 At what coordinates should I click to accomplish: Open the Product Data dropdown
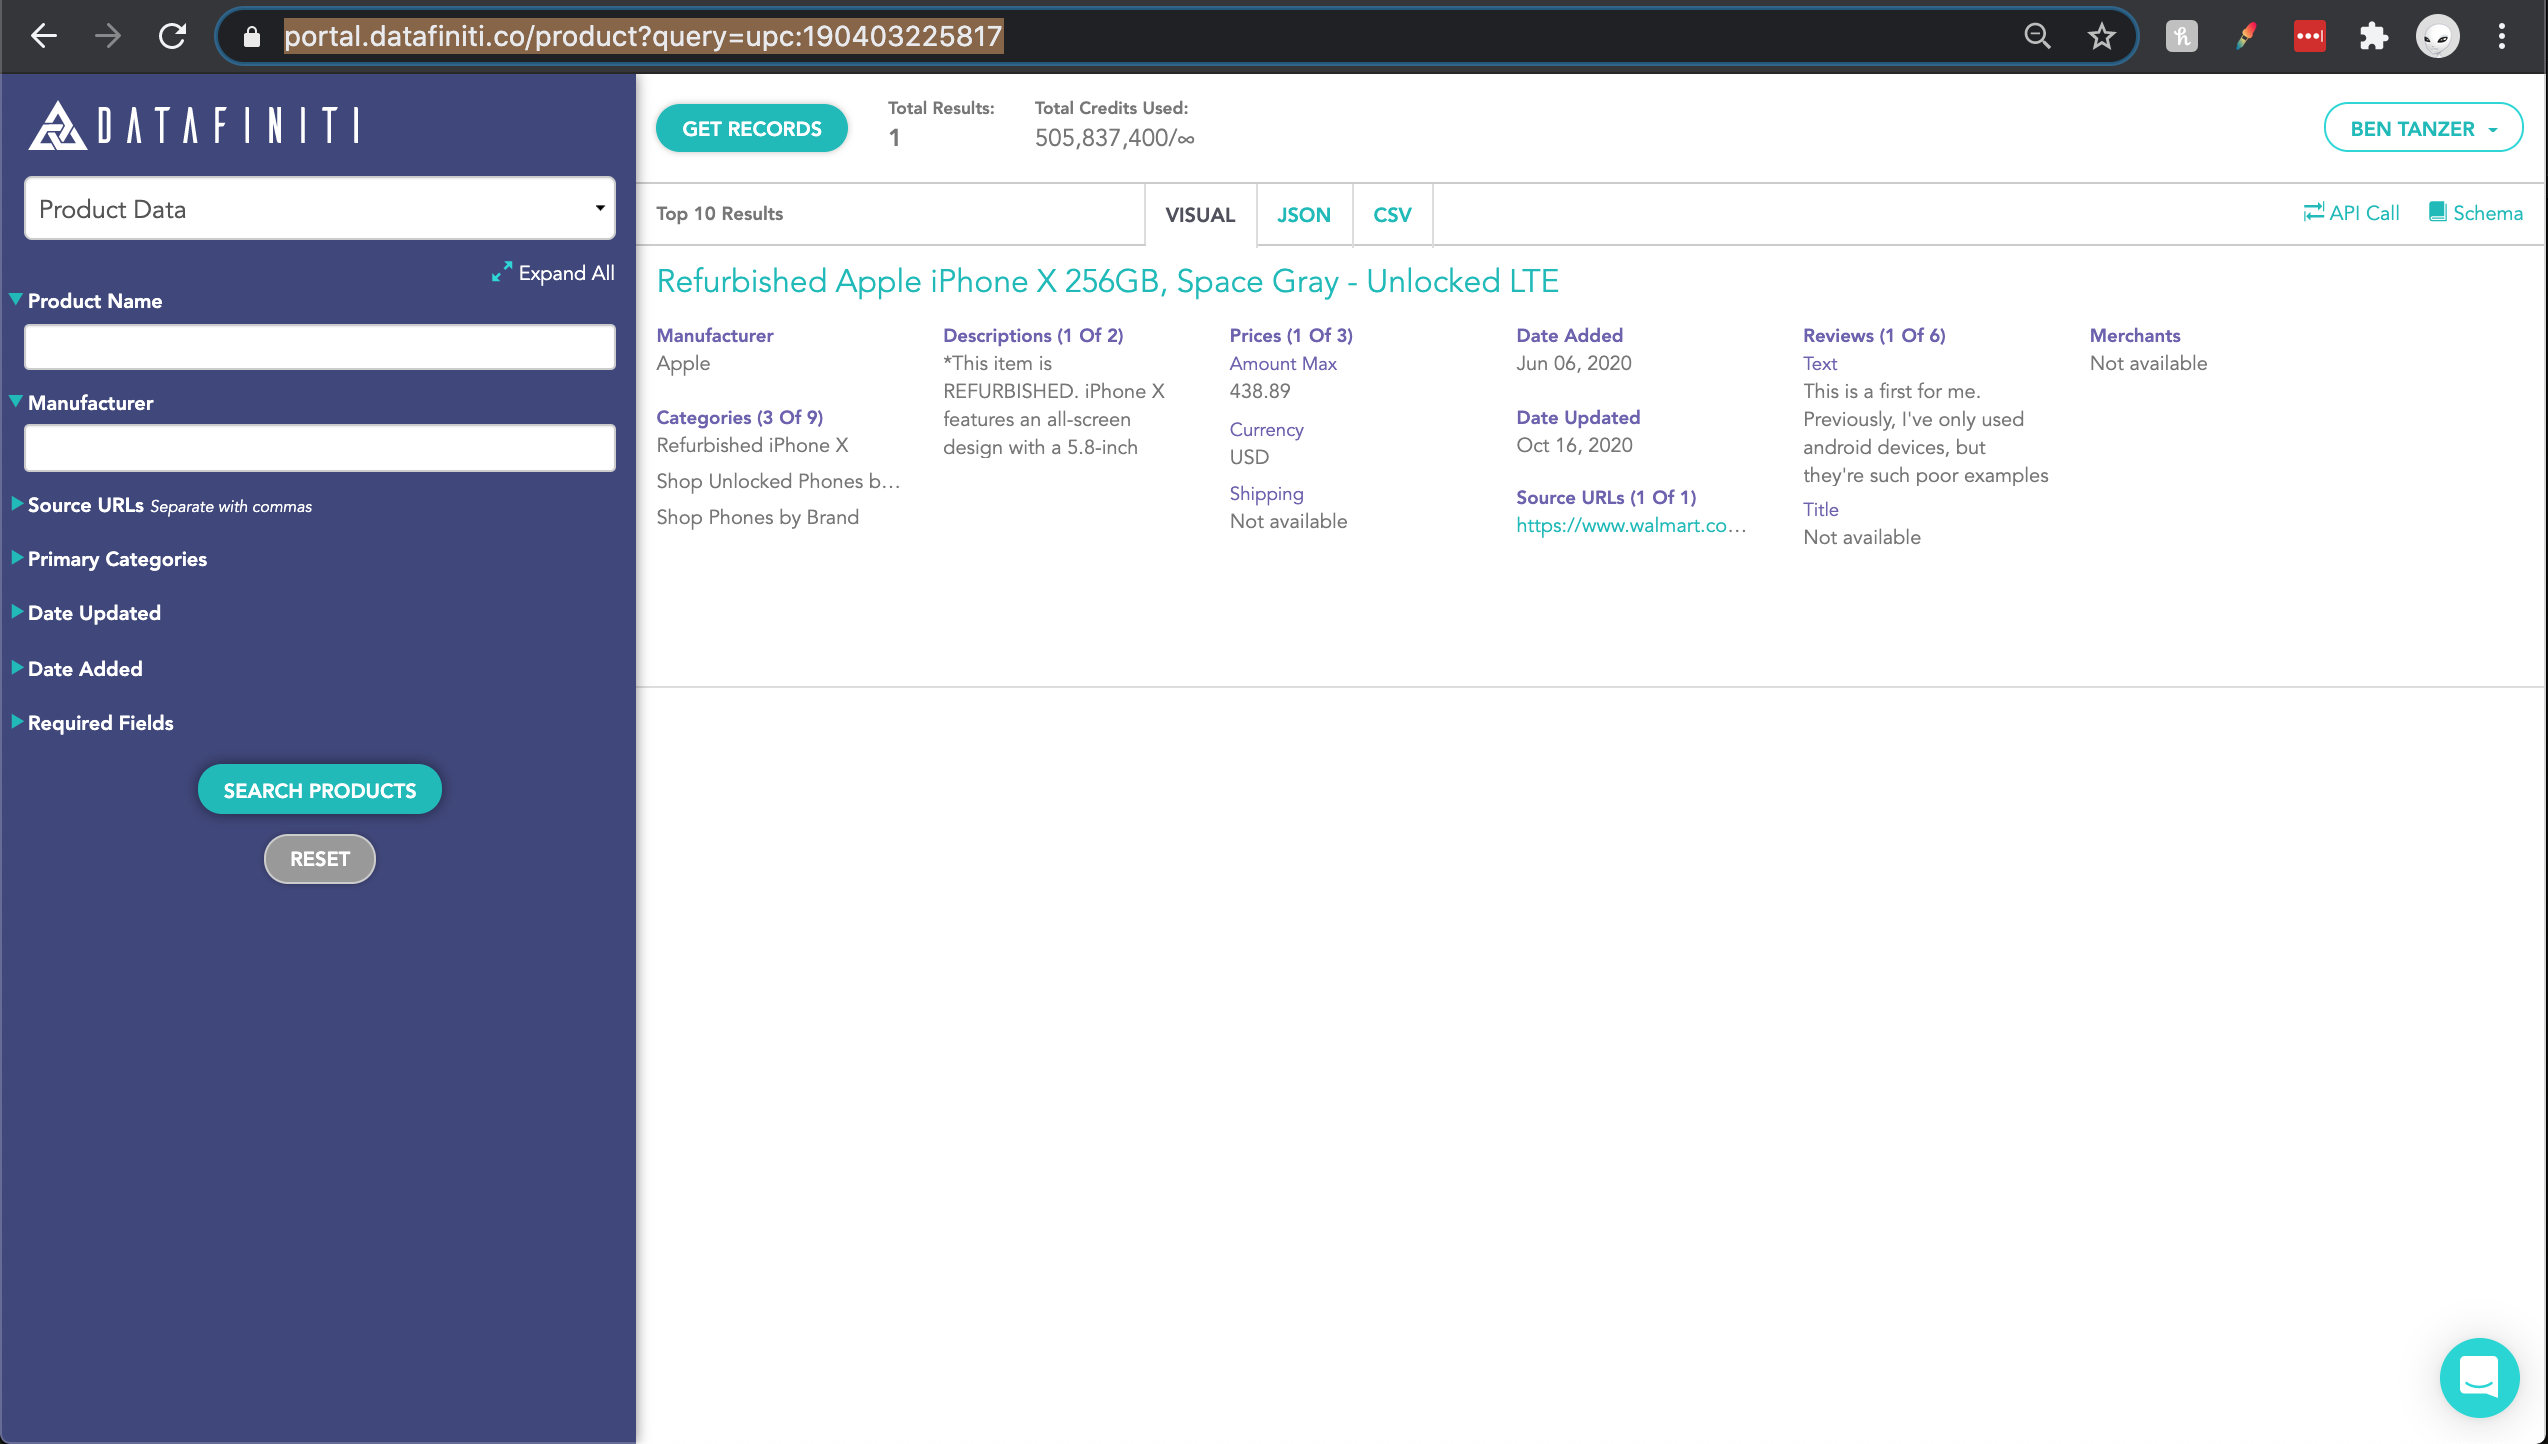320,209
